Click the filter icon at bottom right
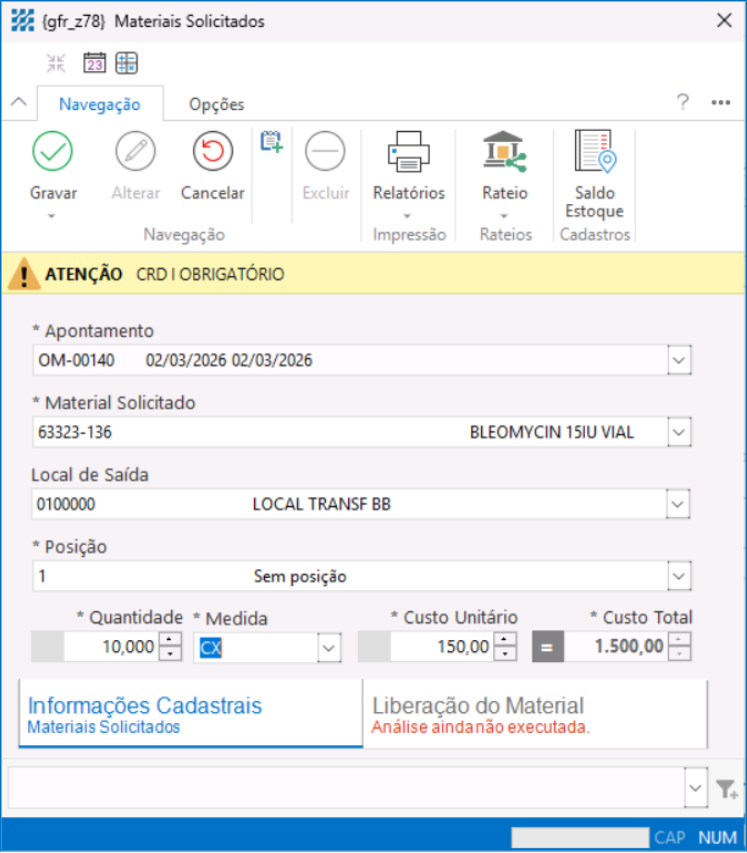This screenshot has width=747, height=853. click(726, 790)
